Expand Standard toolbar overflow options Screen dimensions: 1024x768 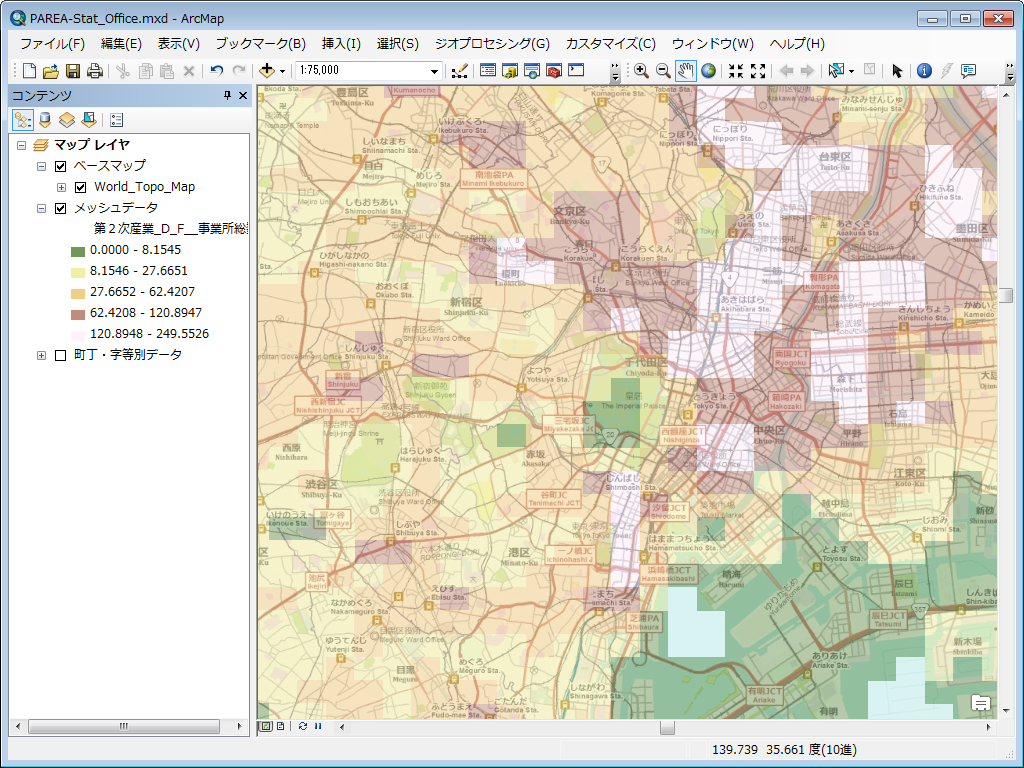(615, 72)
